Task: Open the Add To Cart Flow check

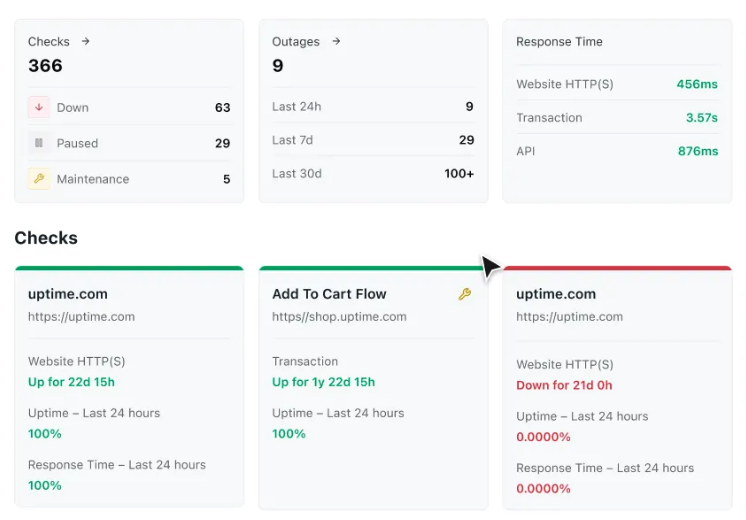Action: 329,294
